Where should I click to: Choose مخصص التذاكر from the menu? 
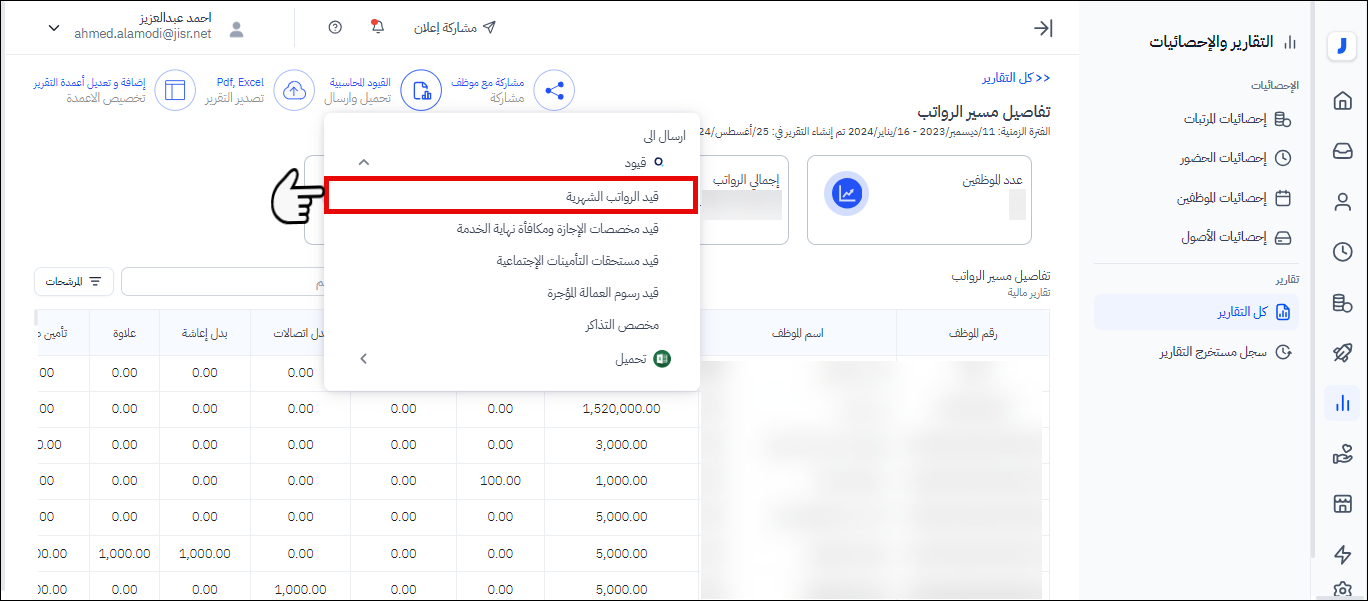(621, 325)
